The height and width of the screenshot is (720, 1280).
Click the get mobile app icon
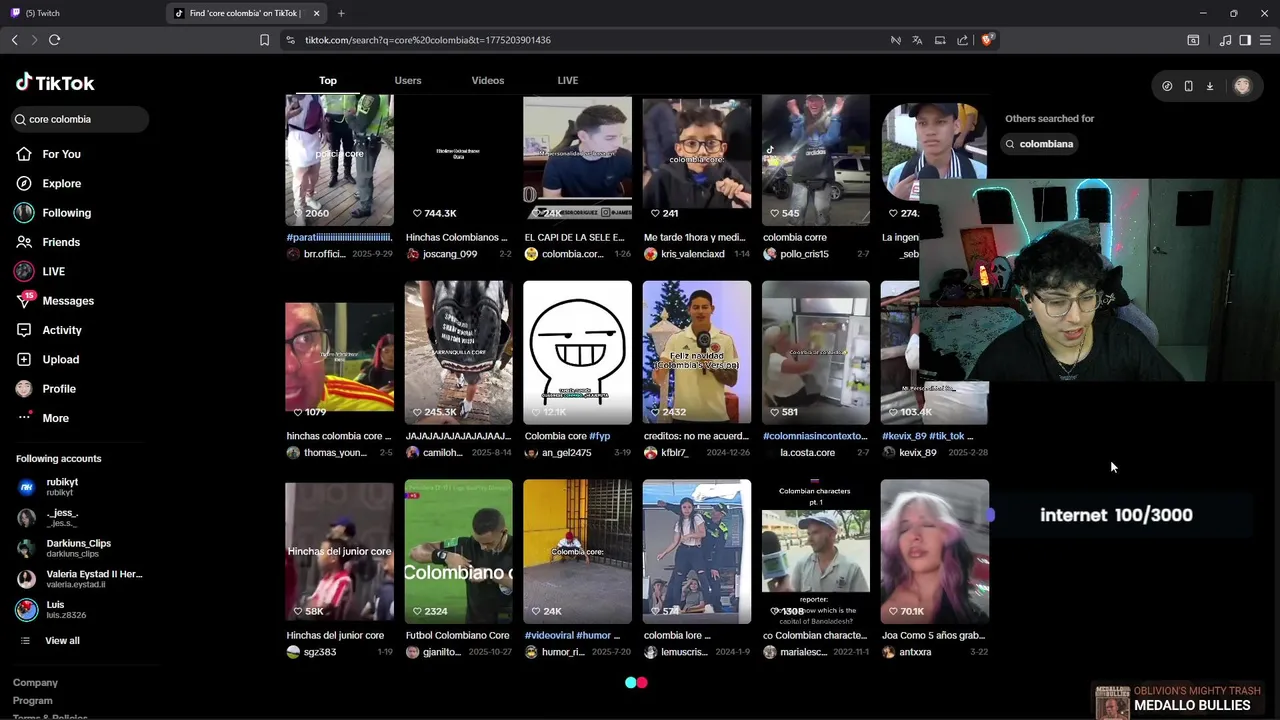(x=1188, y=86)
